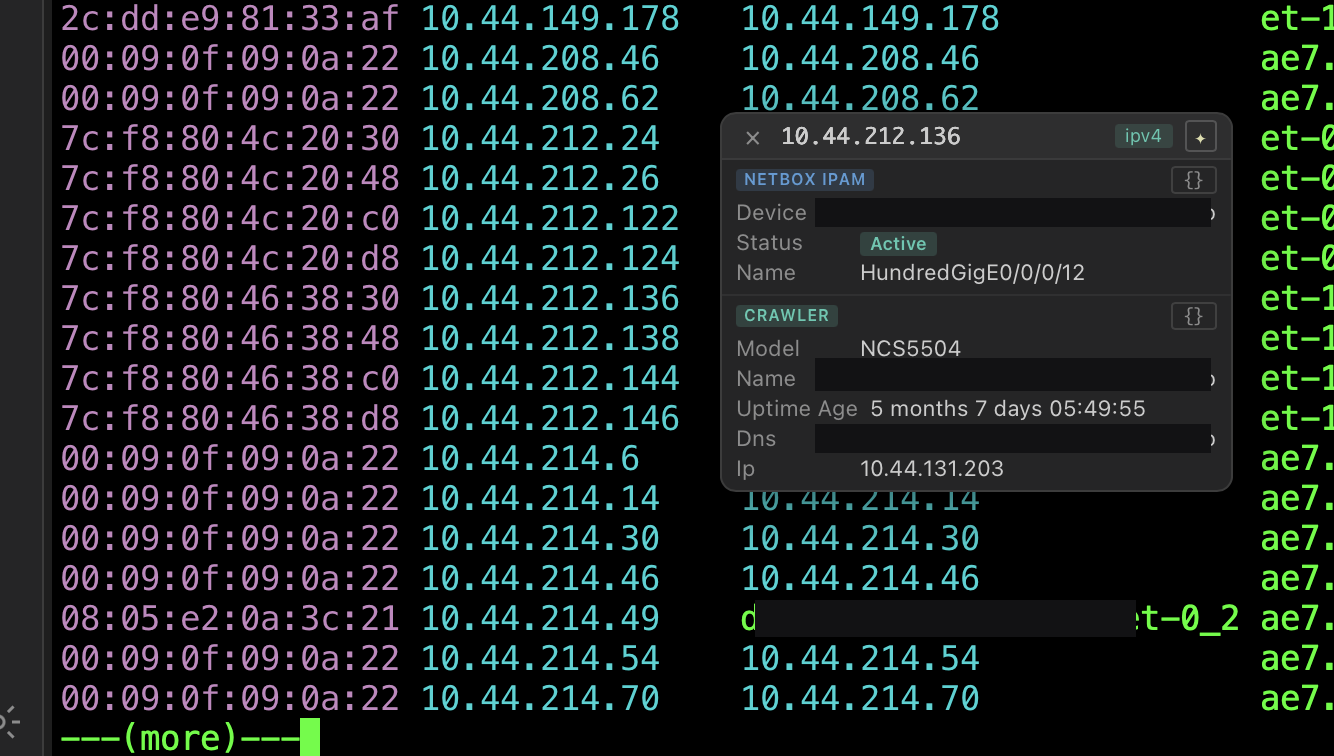Viewport: 1334px width, 756px height.
Task: Click the sparkle button in popup header
Action: coord(1200,137)
